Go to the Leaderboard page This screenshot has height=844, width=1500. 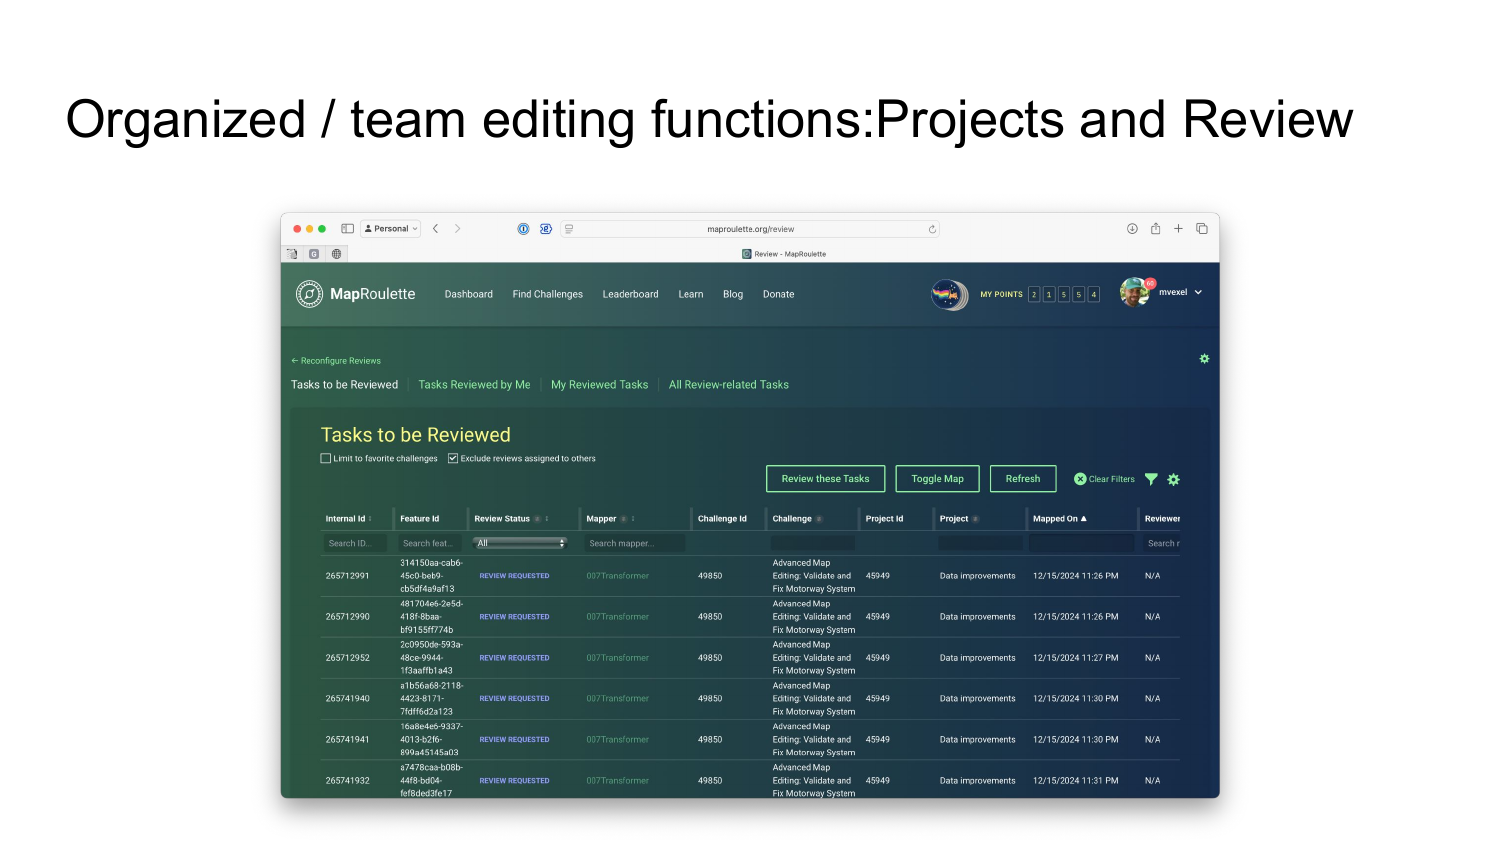(x=631, y=294)
